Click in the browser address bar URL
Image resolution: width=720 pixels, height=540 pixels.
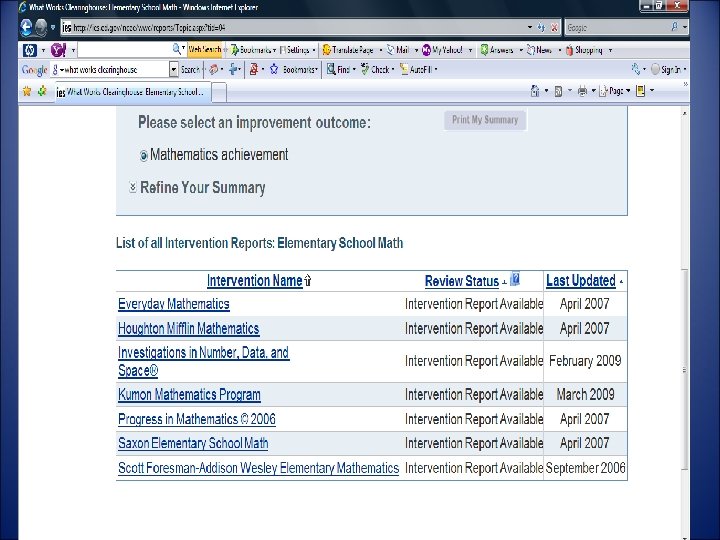pos(294,28)
